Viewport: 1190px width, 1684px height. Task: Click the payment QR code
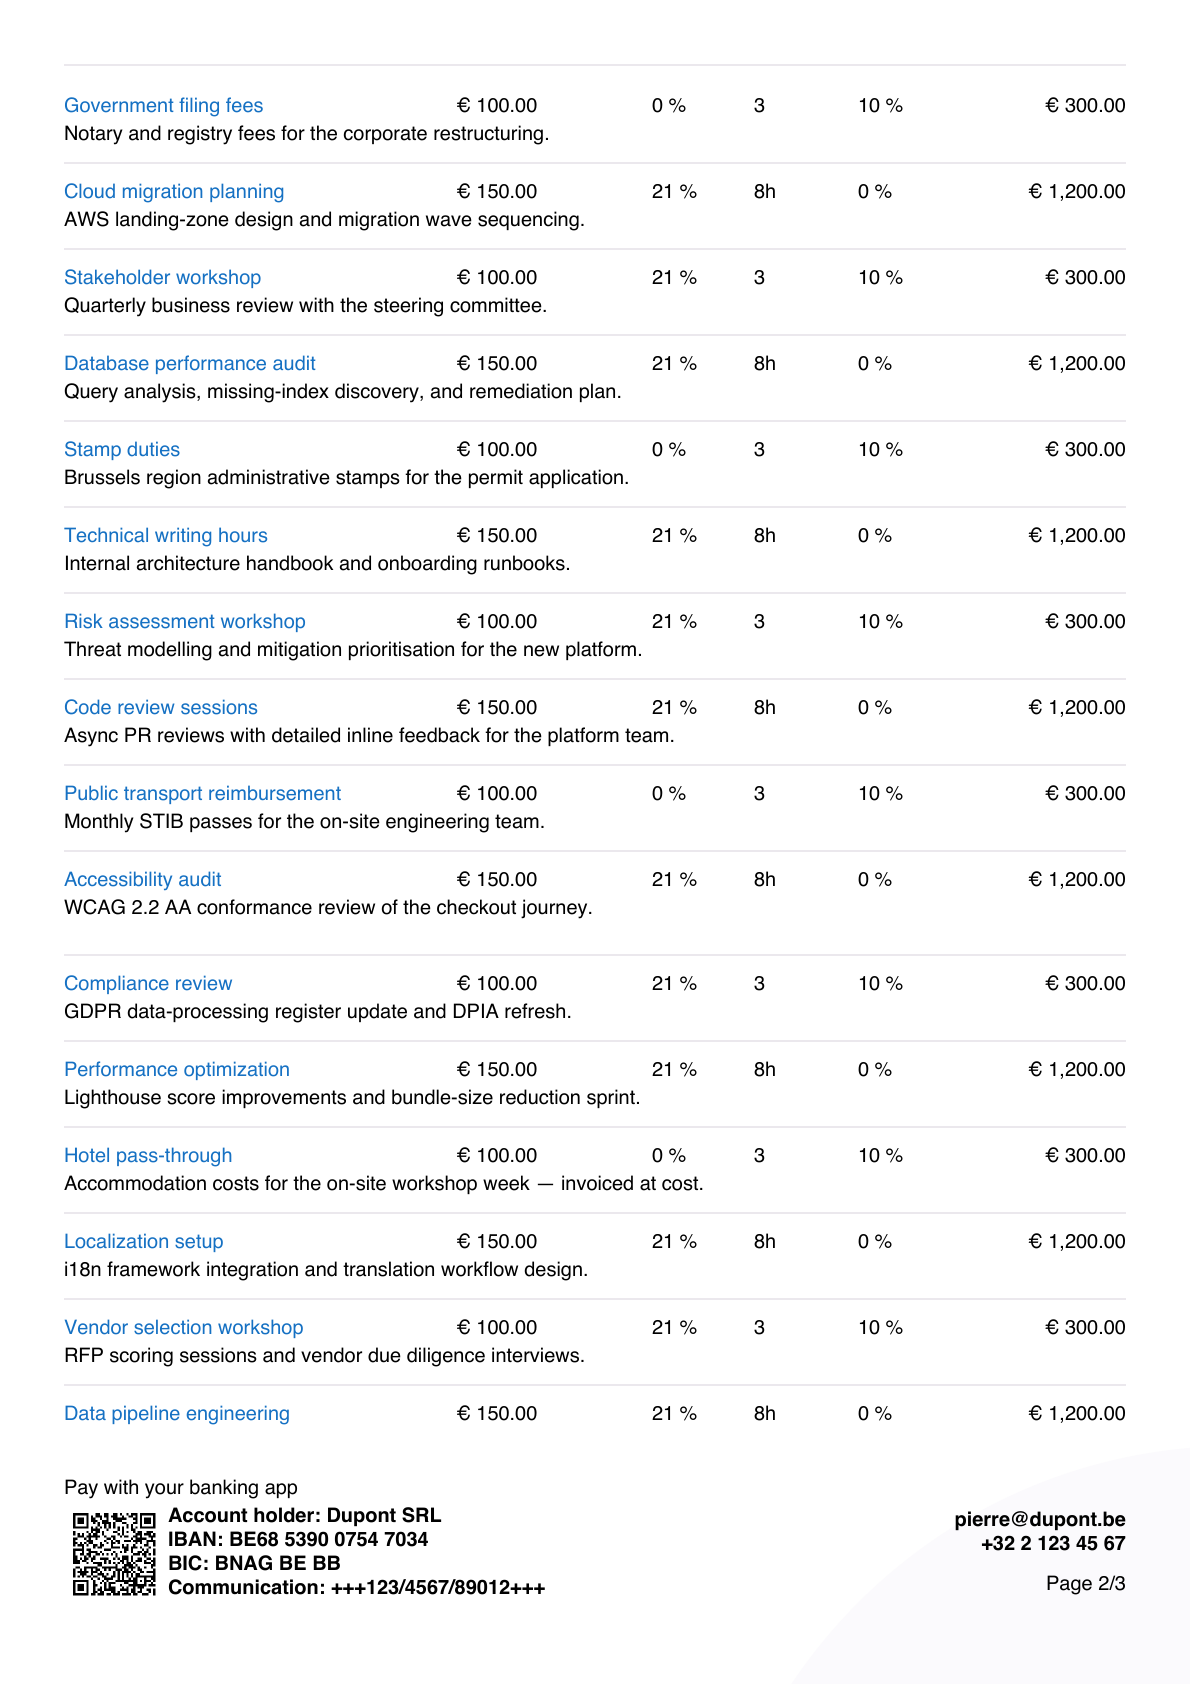(x=114, y=1553)
